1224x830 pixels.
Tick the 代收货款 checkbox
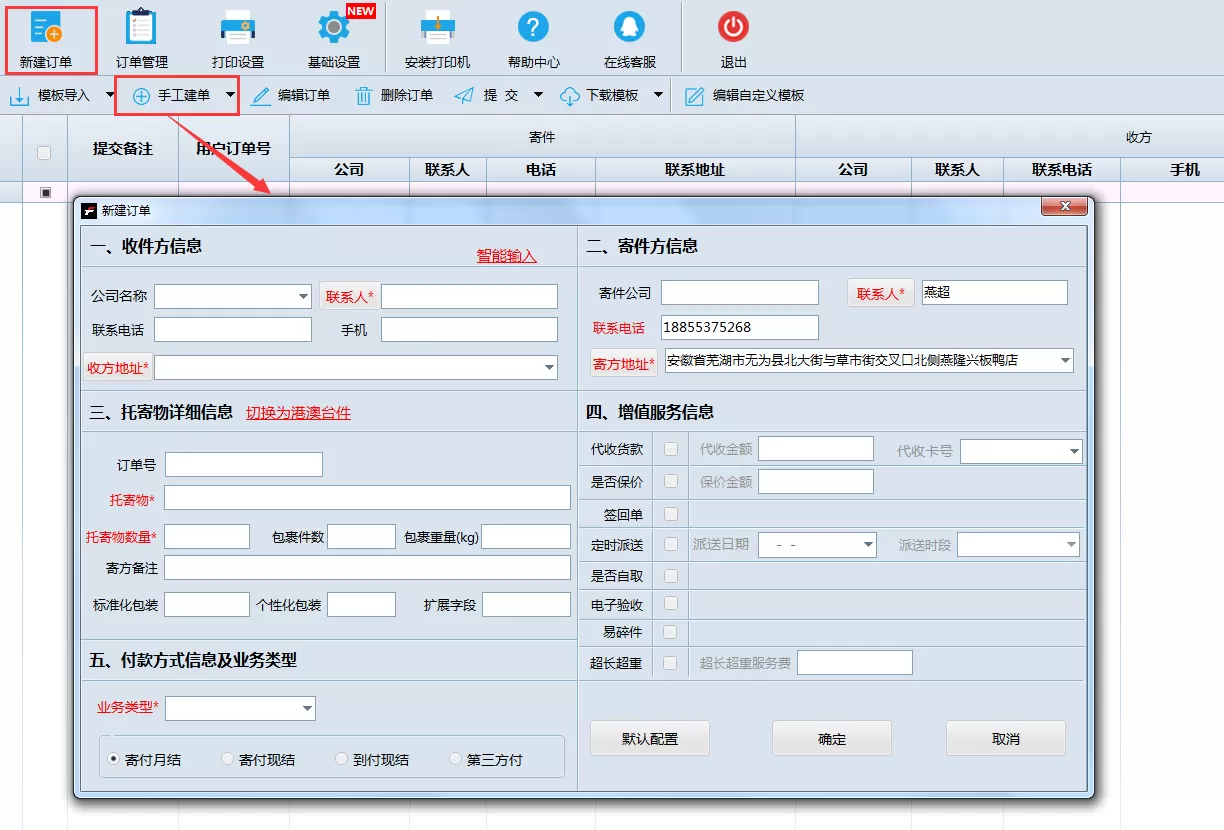[671, 449]
